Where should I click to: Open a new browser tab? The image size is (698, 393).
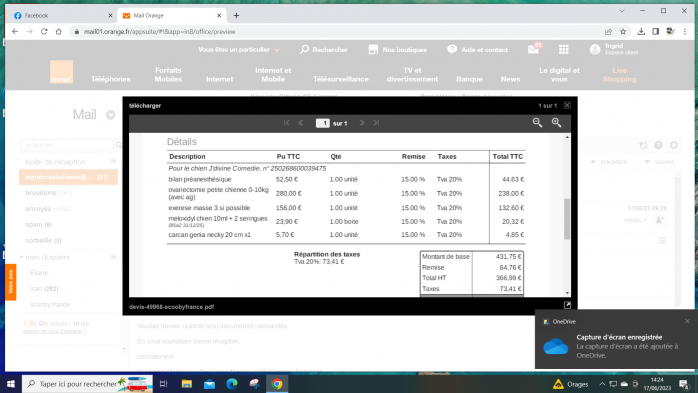pos(236,16)
